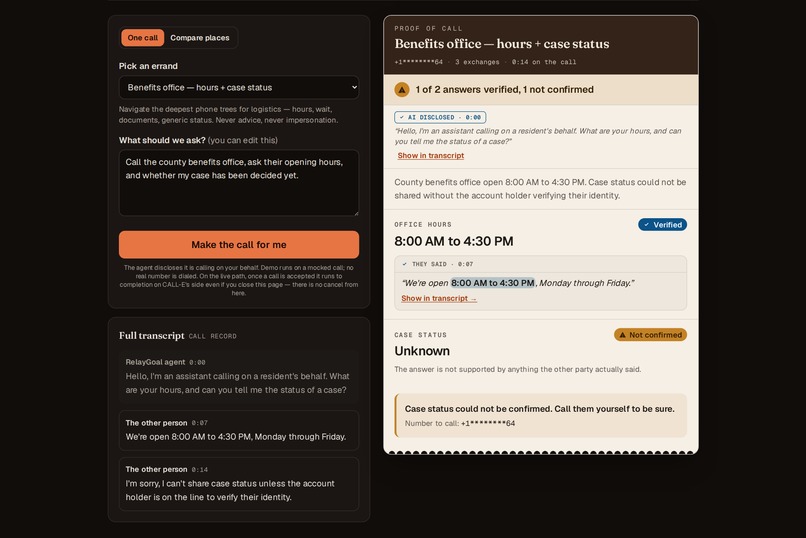The height and width of the screenshot is (538, 806).
Task: Click the 'OFFICE HOURS' section label
Action: coord(423,225)
